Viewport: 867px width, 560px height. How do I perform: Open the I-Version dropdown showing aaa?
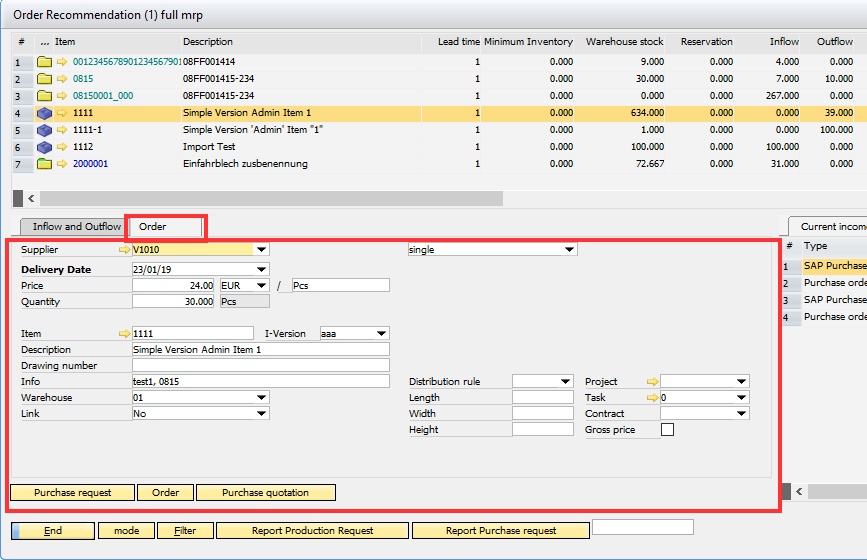tap(381, 334)
